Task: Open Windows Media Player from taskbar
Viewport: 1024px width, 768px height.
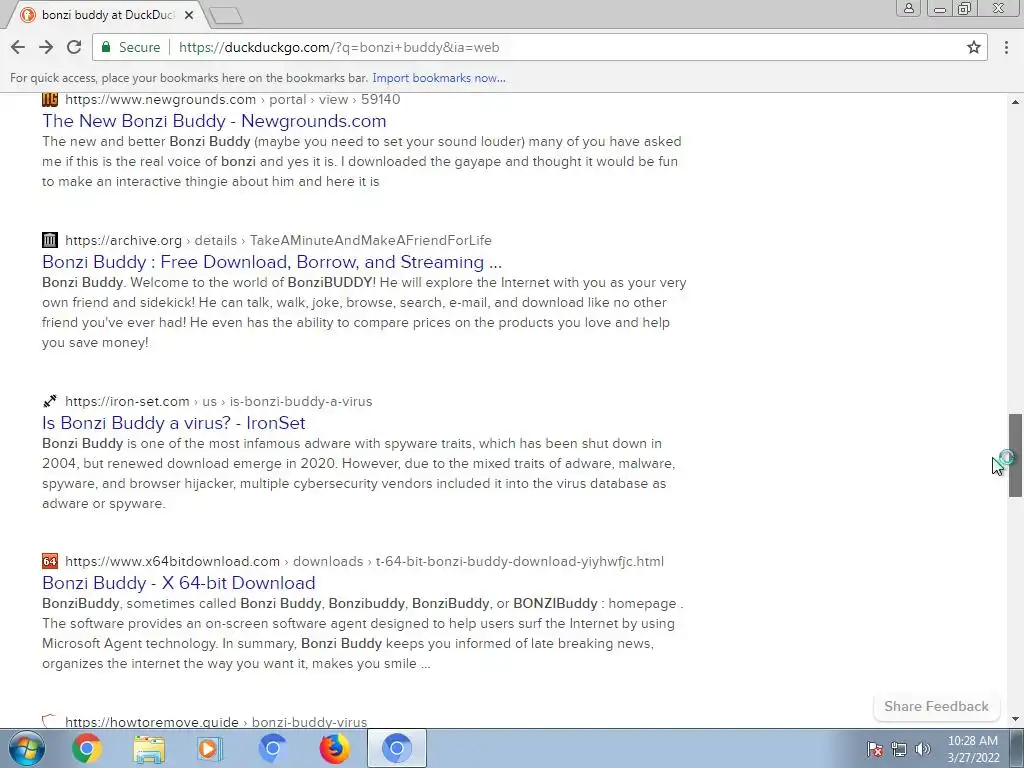Action: click(210, 748)
